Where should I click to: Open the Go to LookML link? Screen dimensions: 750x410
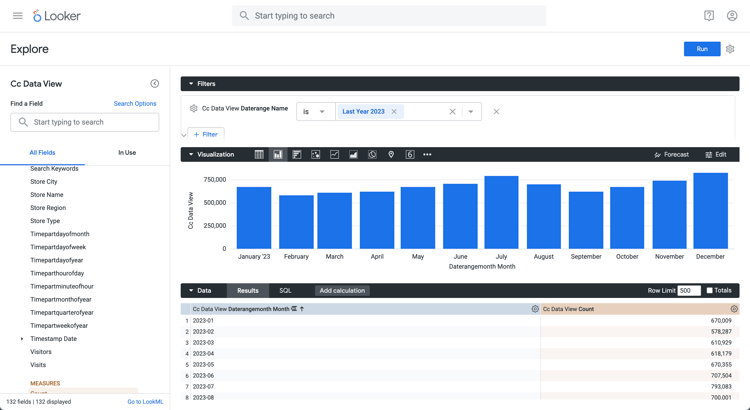tap(145, 402)
